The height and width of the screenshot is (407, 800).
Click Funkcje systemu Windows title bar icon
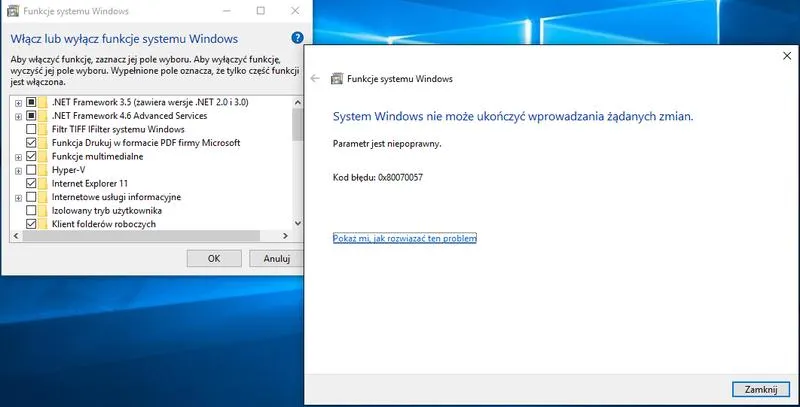coord(13,11)
